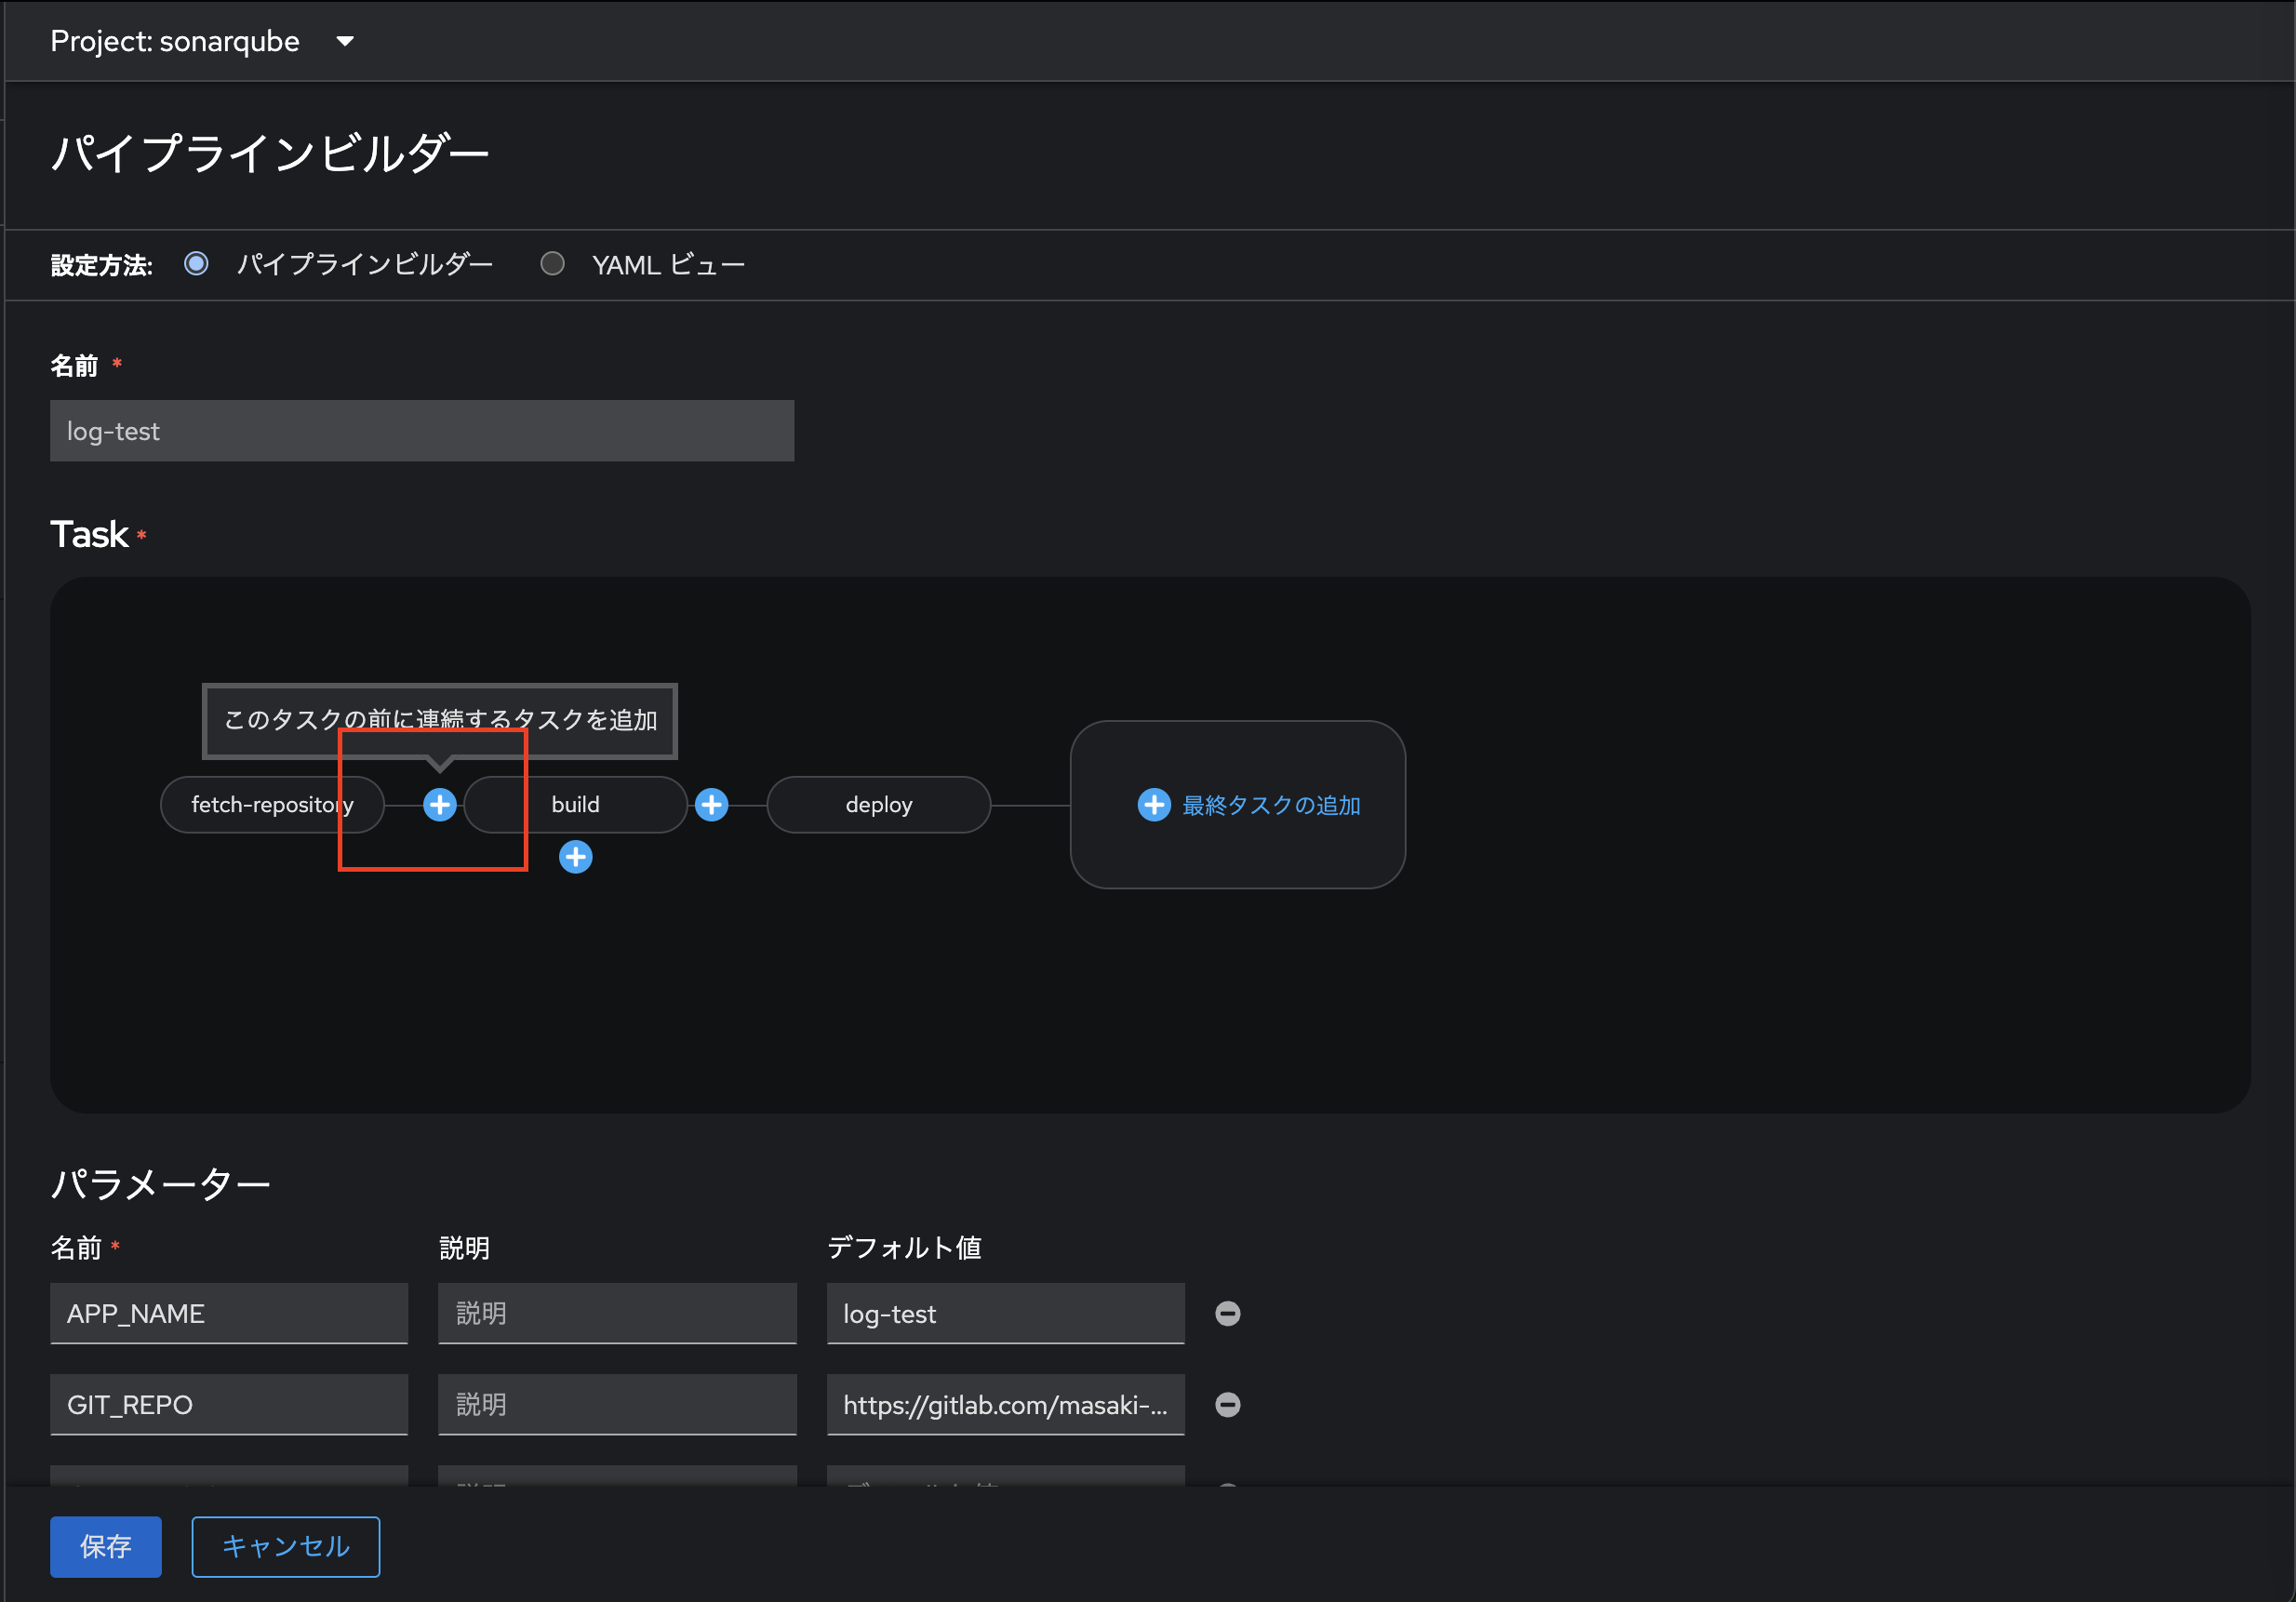
Task: Click the plus icon before the build task
Action: pyautogui.click(x=439, y=804)
